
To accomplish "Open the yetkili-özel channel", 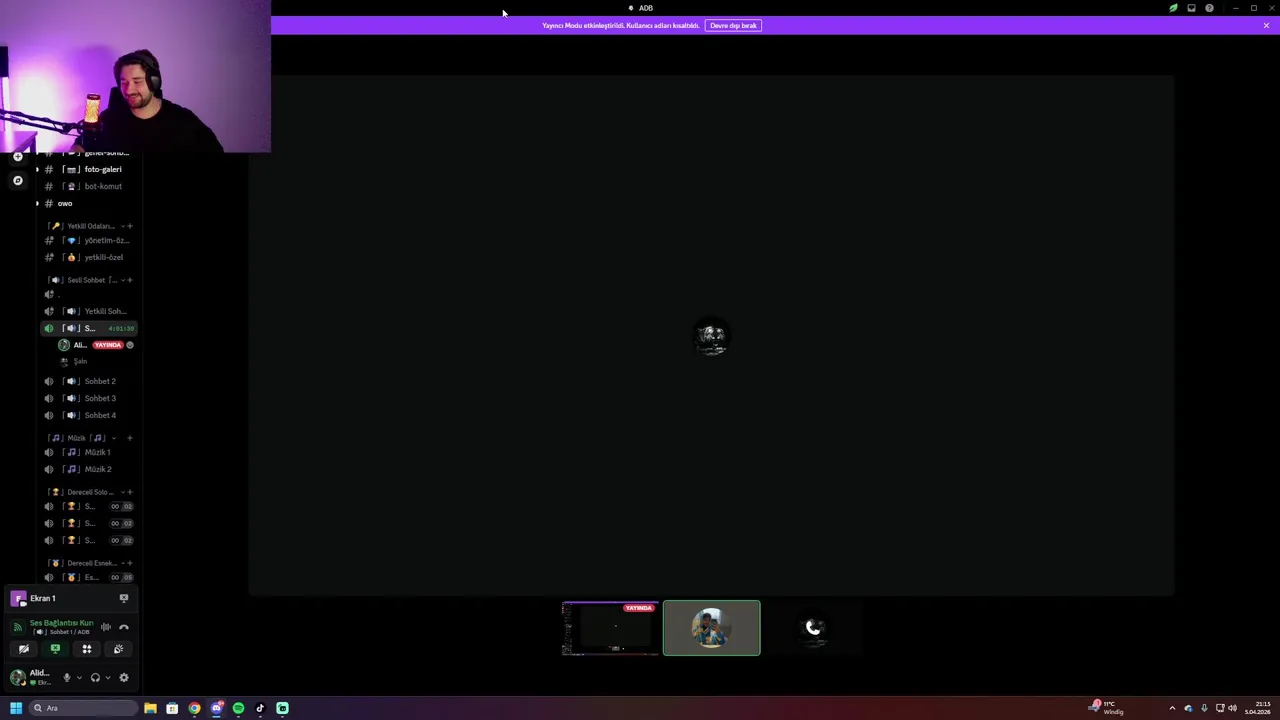I will tap(88, 257).
